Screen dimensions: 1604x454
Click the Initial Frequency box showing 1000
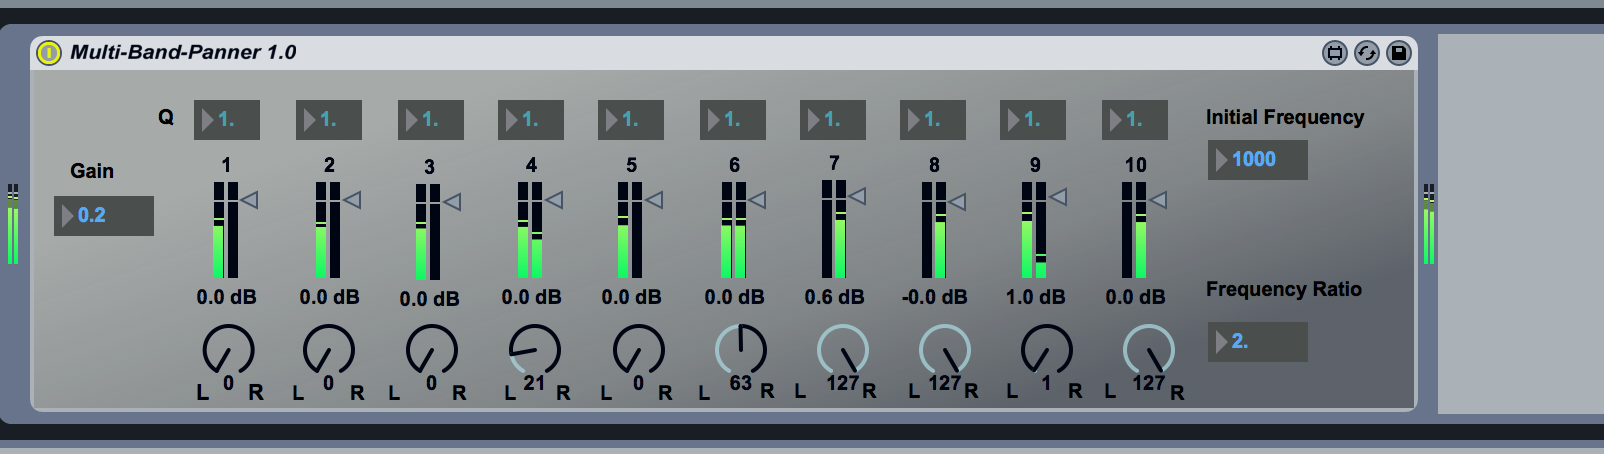pyautogui.click(x=1257, y=160)
